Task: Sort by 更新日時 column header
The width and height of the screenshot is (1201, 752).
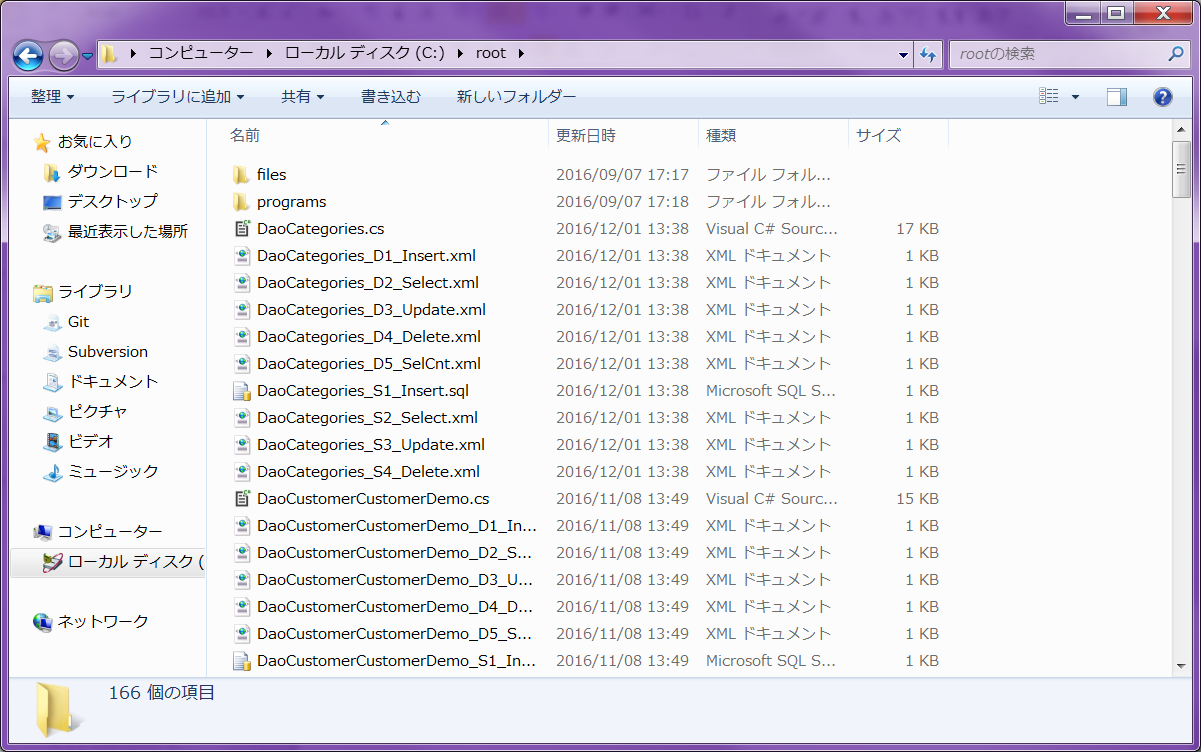Action: pos(586,135)
